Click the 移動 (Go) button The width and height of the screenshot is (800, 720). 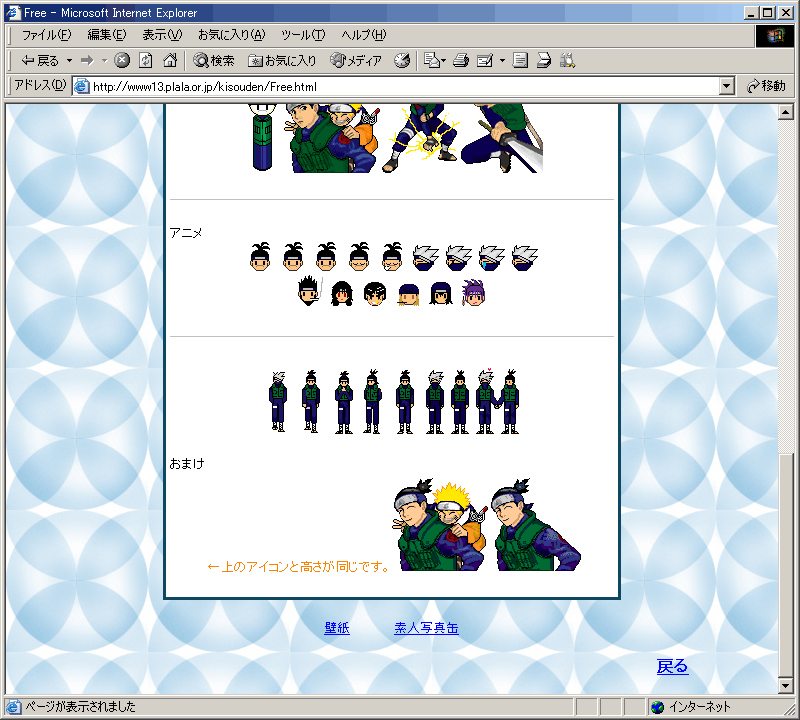click(766, 86)
